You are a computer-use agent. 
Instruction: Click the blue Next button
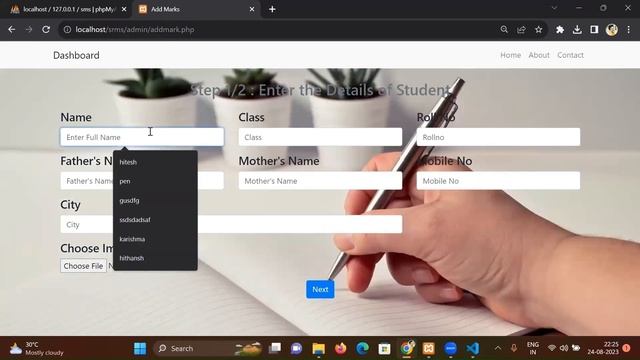click(320, 289)
